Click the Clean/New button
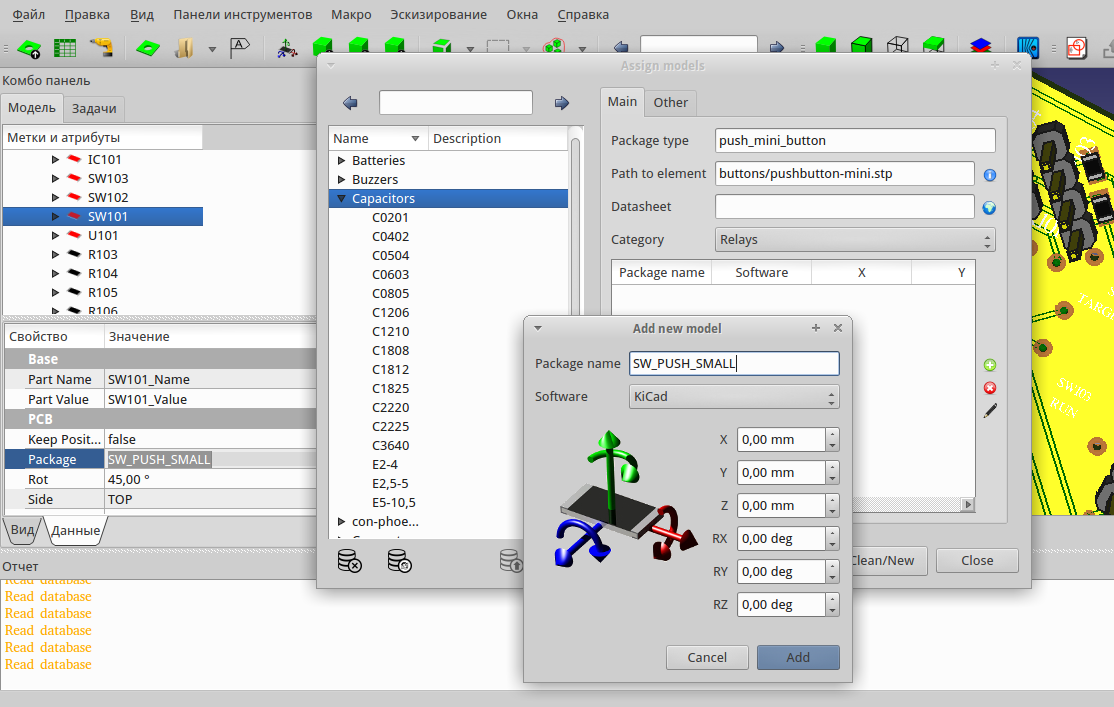Viewport: 1114px width, 707px height. (884, 561)
